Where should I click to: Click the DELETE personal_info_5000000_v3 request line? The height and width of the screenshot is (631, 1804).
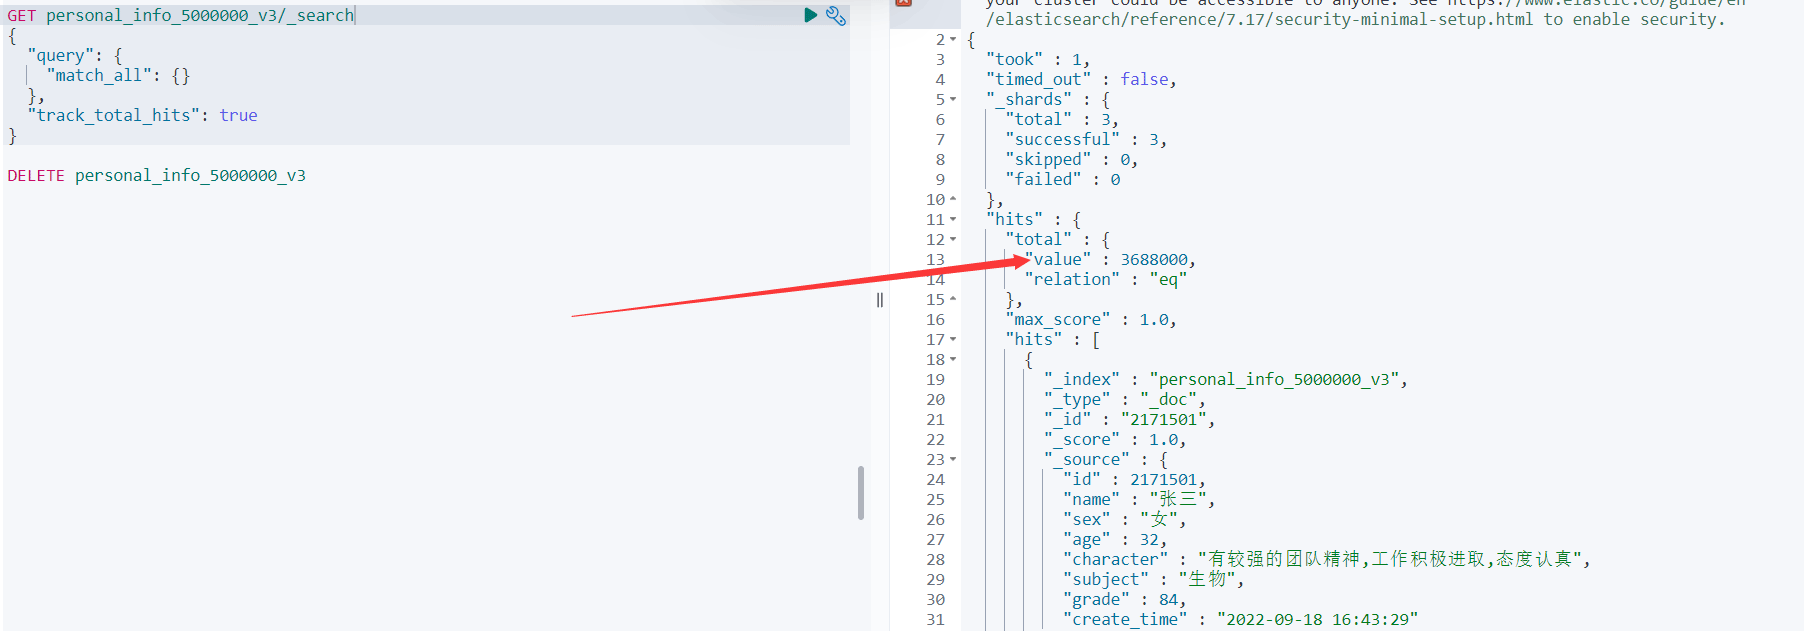pos(157,176)
